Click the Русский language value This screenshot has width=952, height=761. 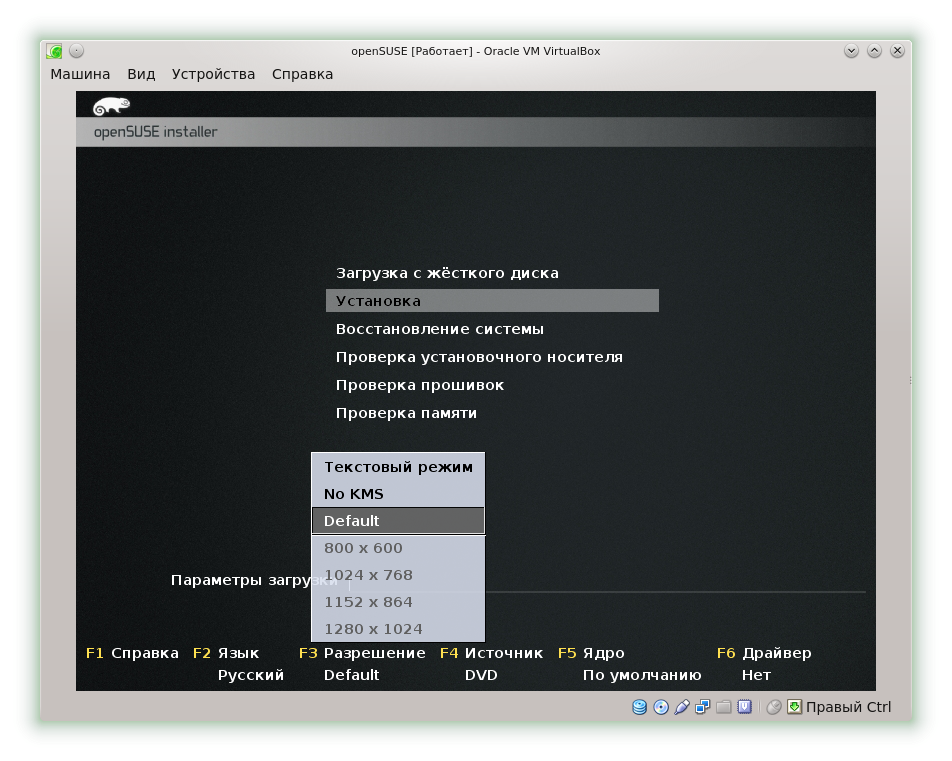[x=251, y=675]
